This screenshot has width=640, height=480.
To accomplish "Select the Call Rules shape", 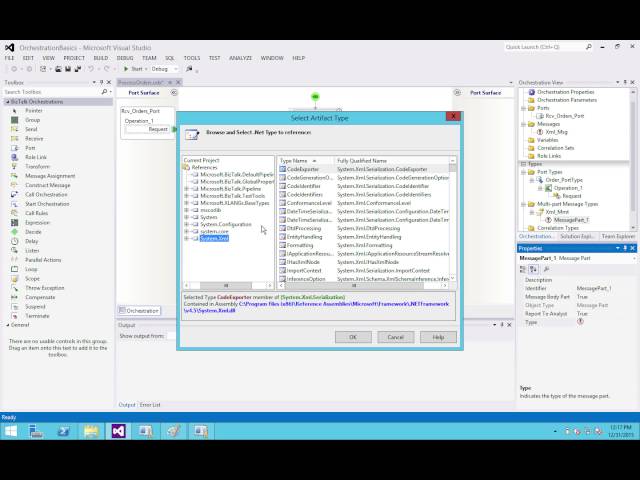I will pos(36,213).
